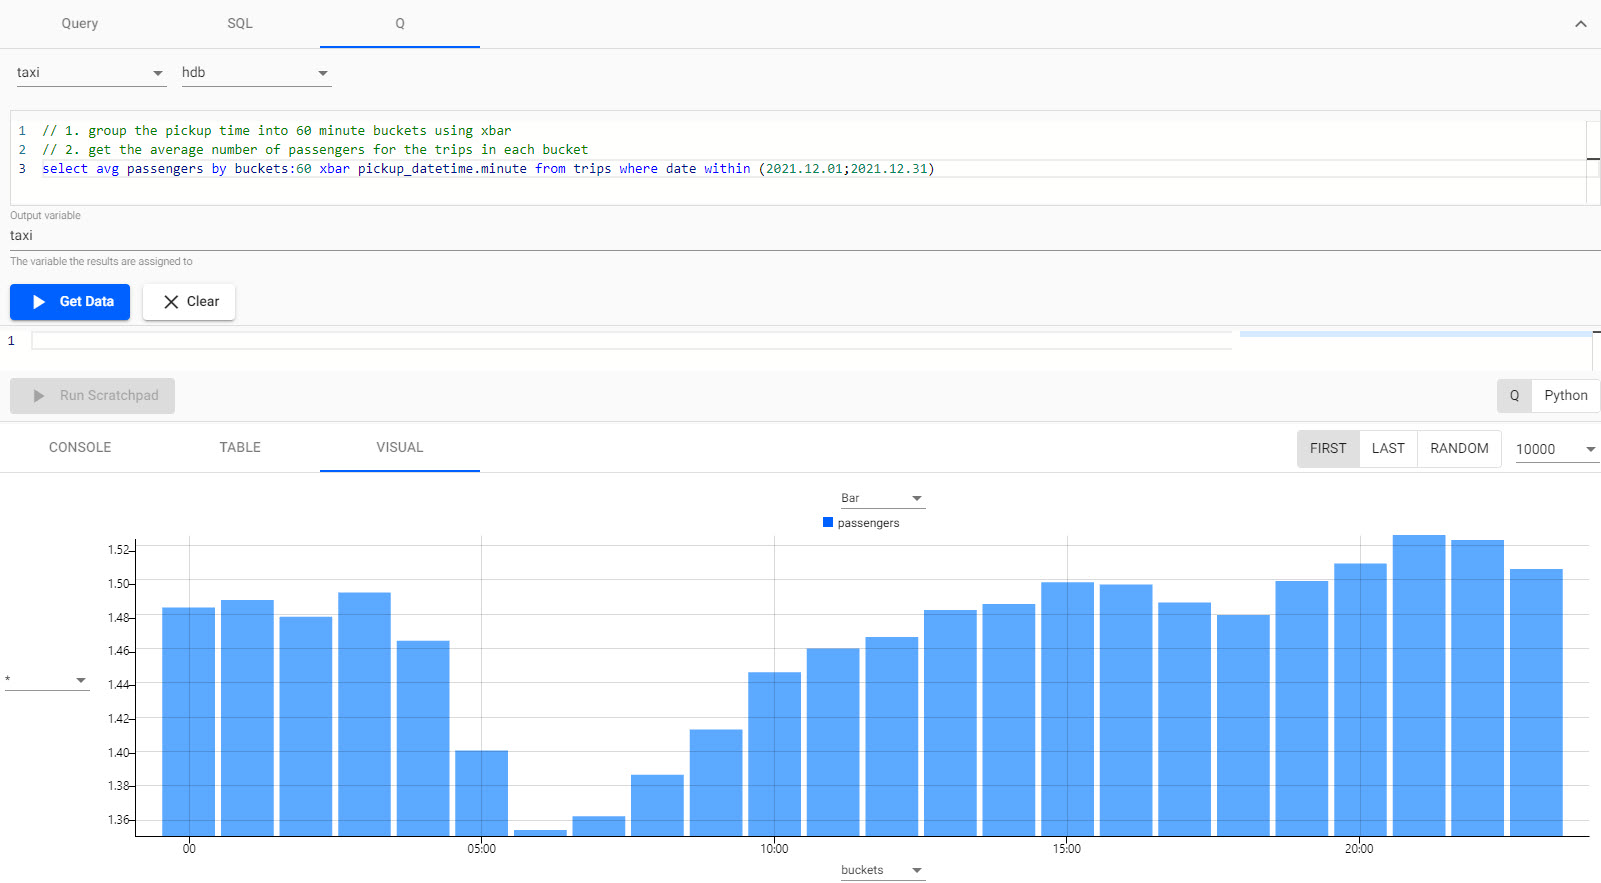This screenshot has width=1601, height=883.
Task: Click the comment text on line 2
Action: tap(315, 150)
